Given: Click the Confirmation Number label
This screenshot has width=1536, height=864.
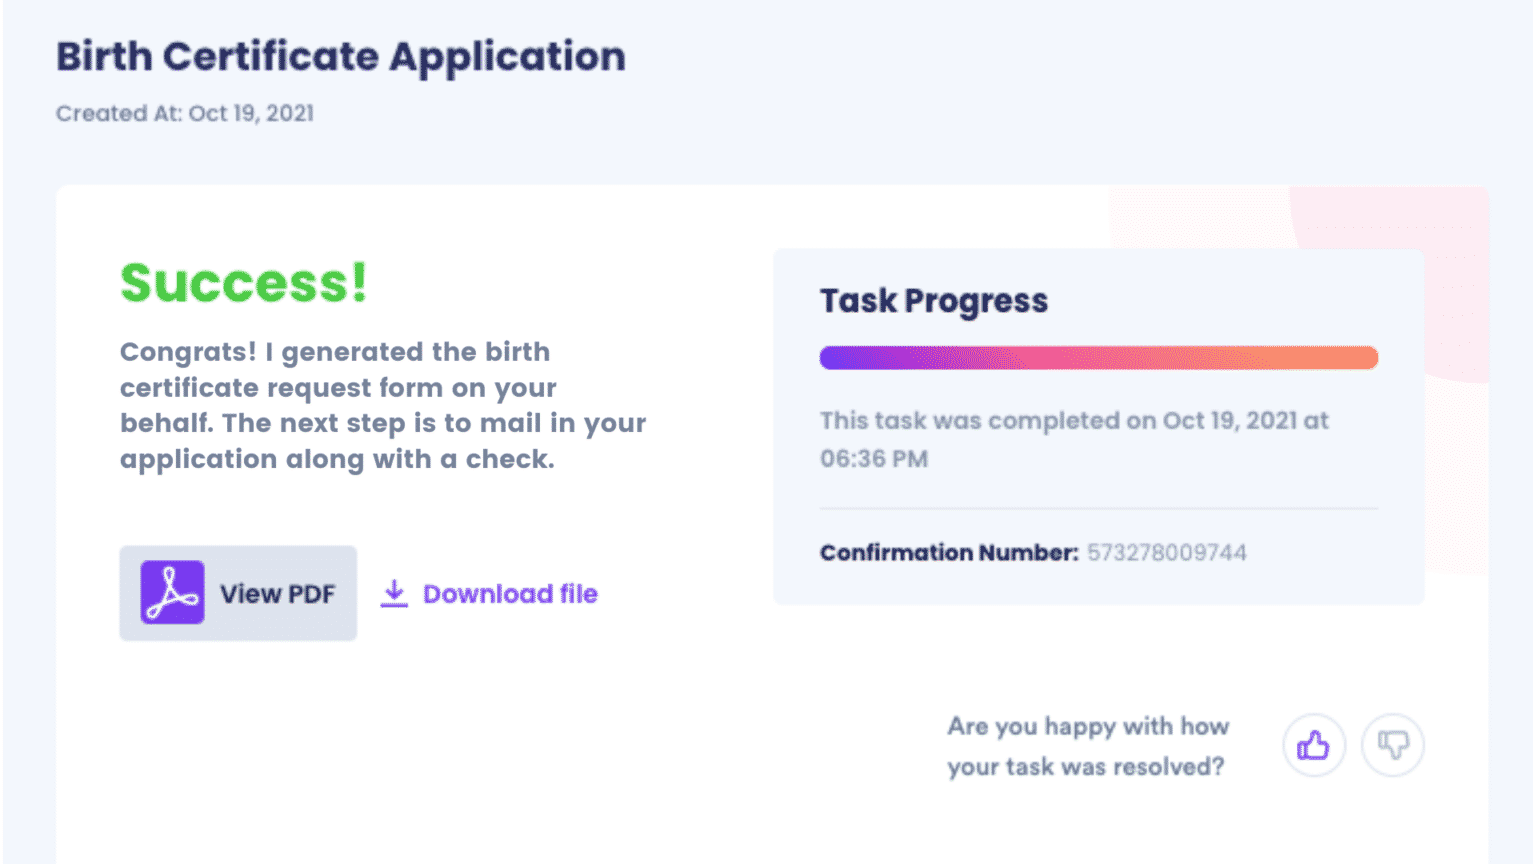Looking at the screenshot, I should pos(948,553).
